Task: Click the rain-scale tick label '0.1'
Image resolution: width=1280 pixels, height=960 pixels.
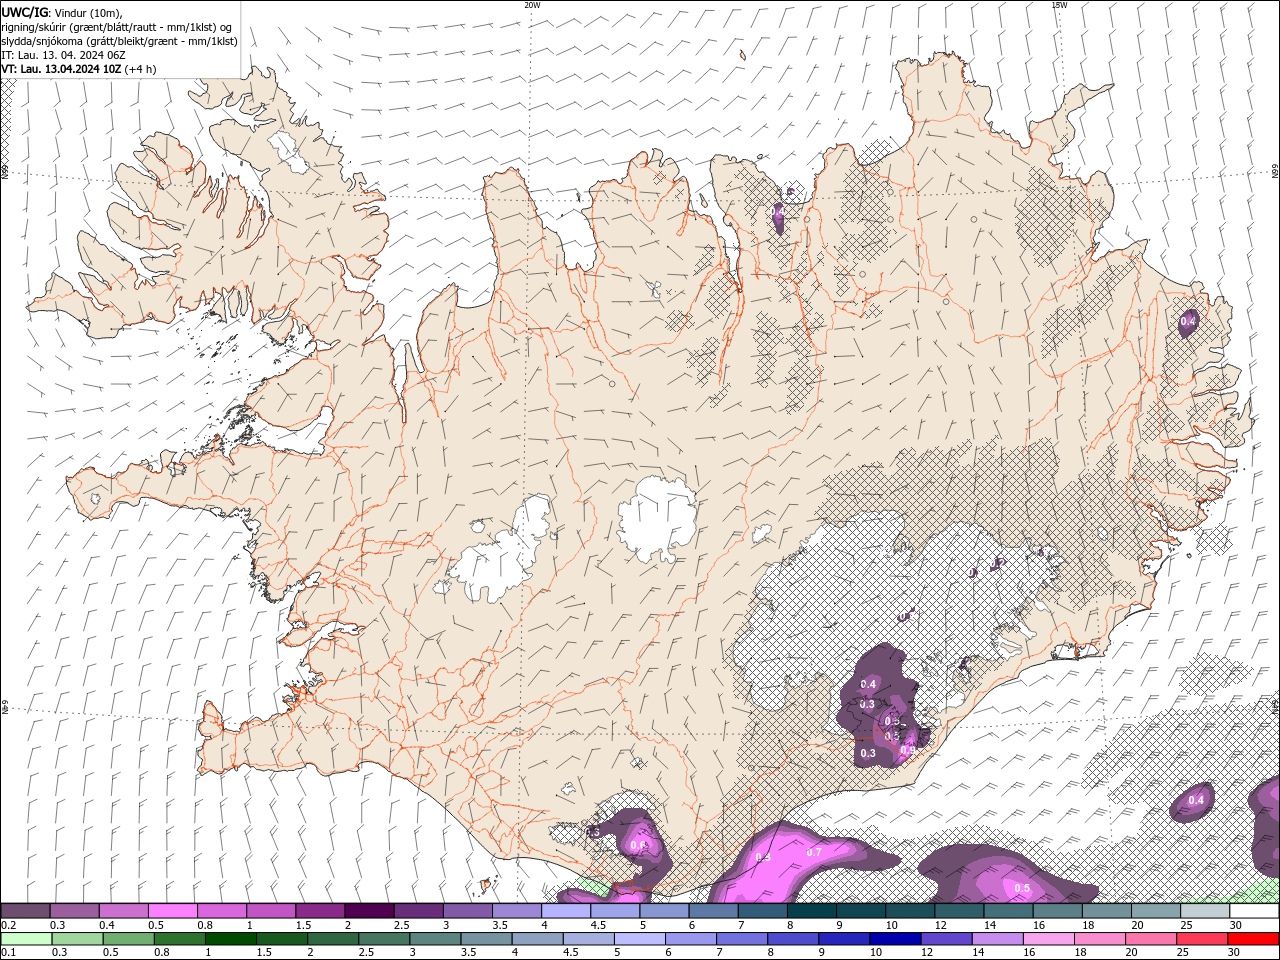Action: pos(9,952)
